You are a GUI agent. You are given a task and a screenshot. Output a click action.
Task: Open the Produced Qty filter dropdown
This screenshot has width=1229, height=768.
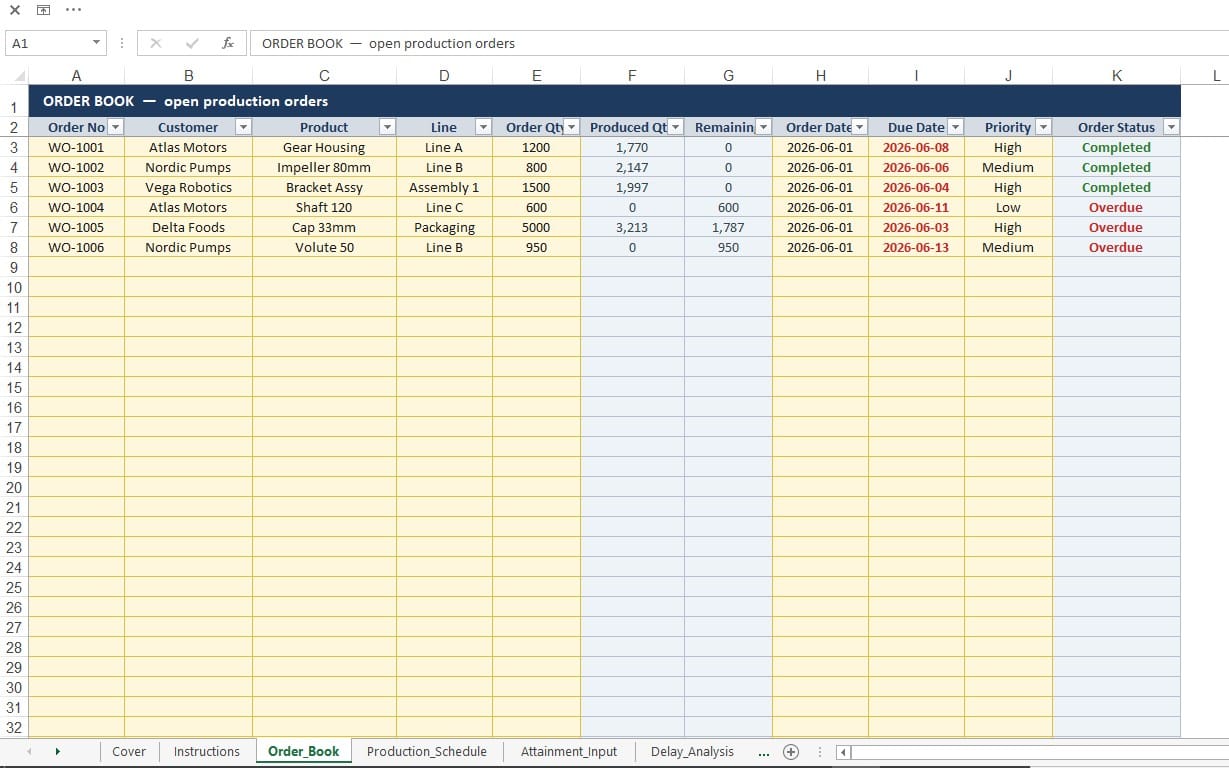pos(675,127)
